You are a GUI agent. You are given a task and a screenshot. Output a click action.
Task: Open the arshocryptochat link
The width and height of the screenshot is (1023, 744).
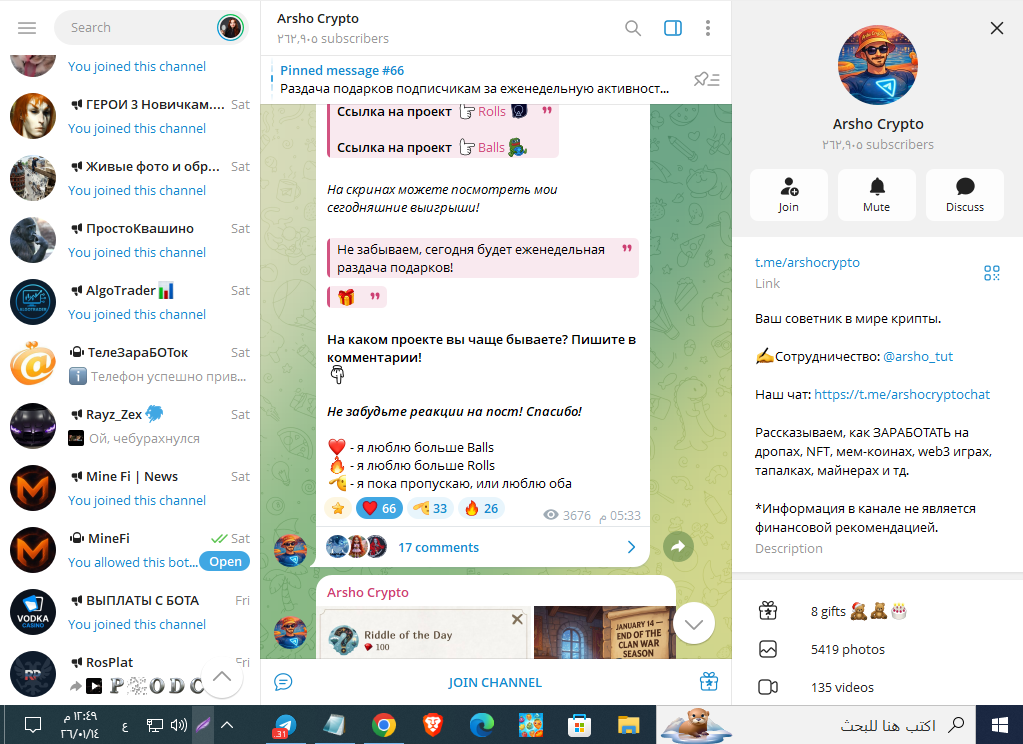[902, 394]
